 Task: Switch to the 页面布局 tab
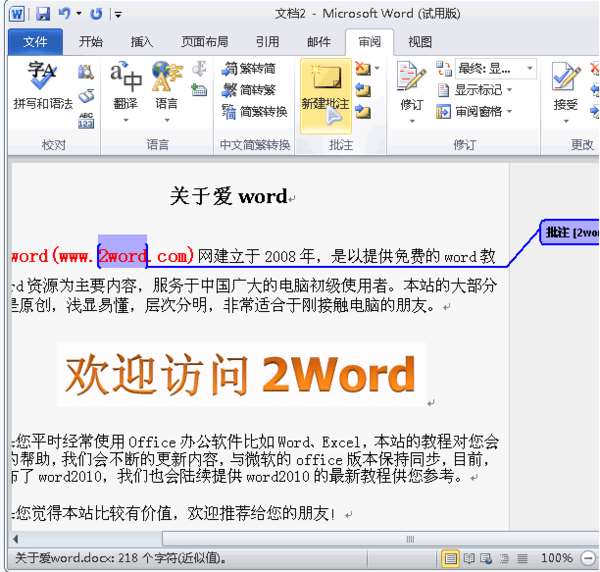204,42
